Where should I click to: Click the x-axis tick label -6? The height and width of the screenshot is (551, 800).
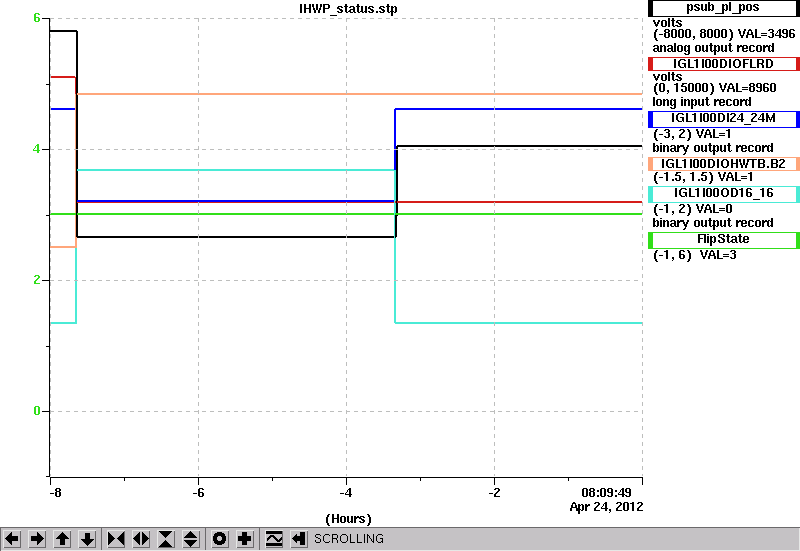[x=198, y=493]
